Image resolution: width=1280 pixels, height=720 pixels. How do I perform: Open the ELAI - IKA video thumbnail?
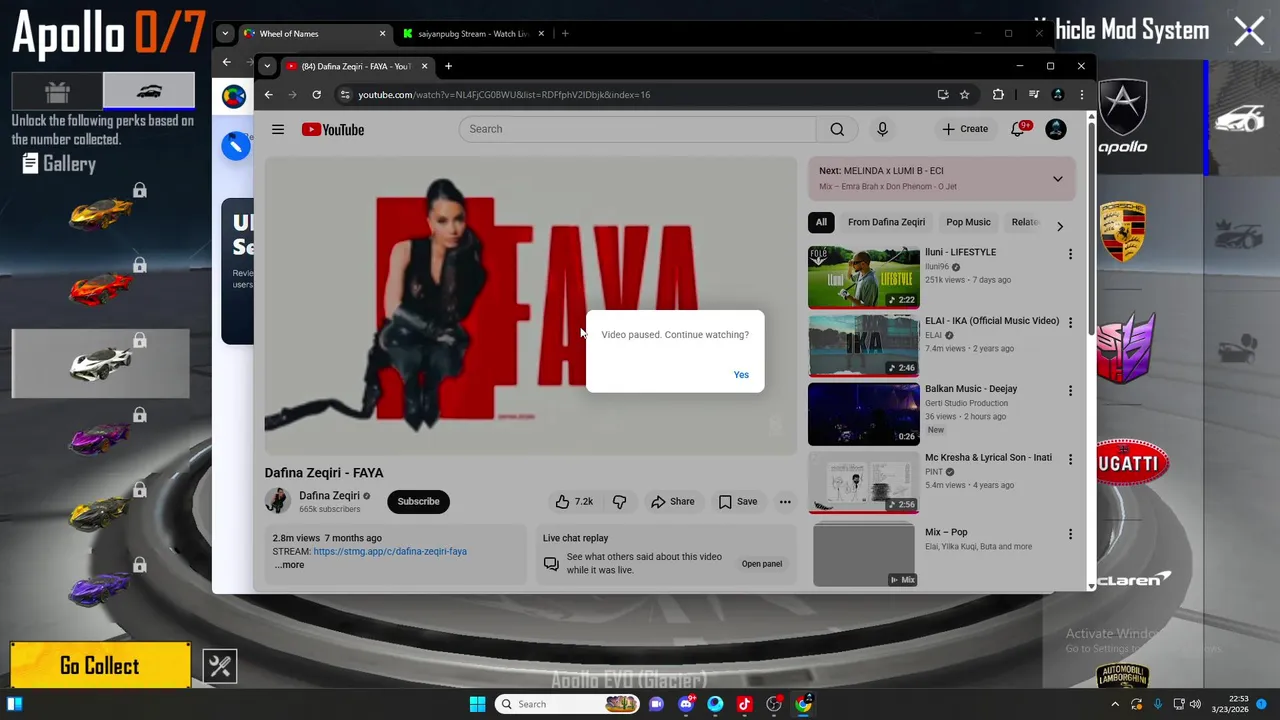(x=863, y=345)
